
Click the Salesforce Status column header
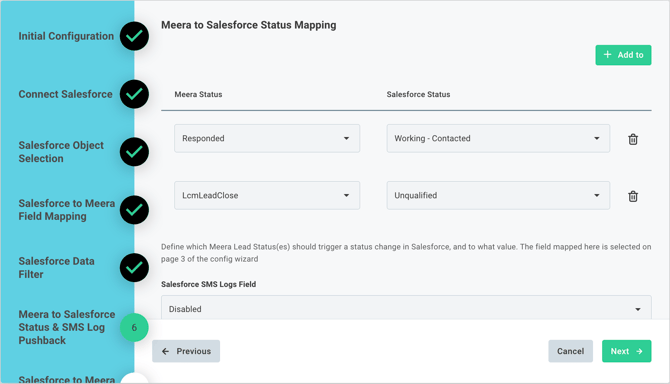(418, 94)
